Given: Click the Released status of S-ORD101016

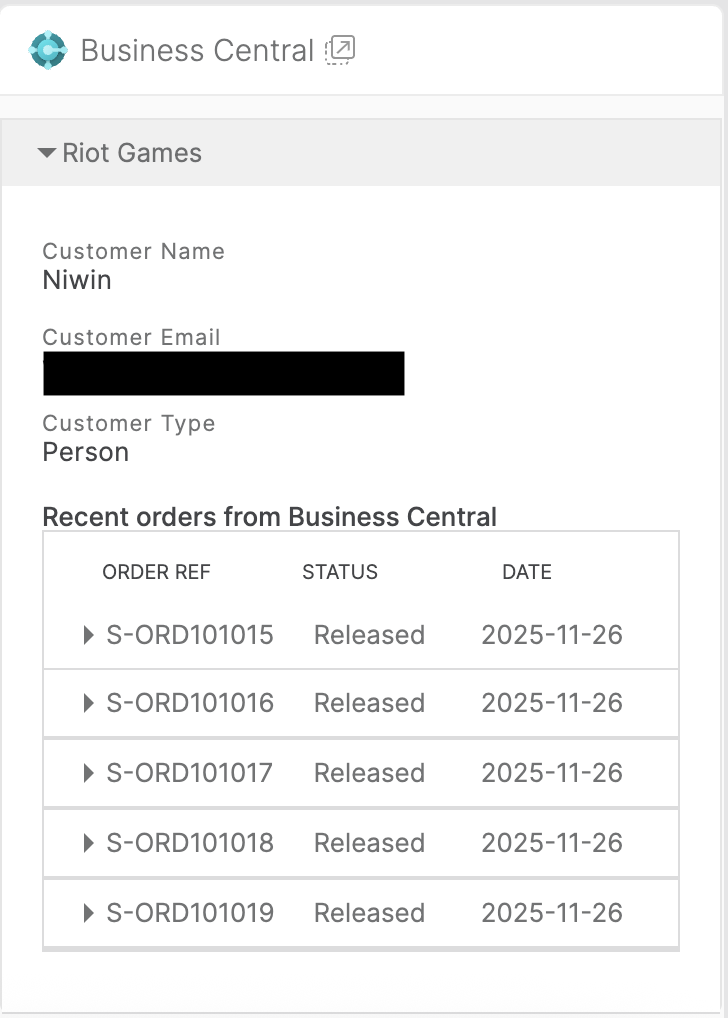Looking at the screenshot, I should [369, 703].
